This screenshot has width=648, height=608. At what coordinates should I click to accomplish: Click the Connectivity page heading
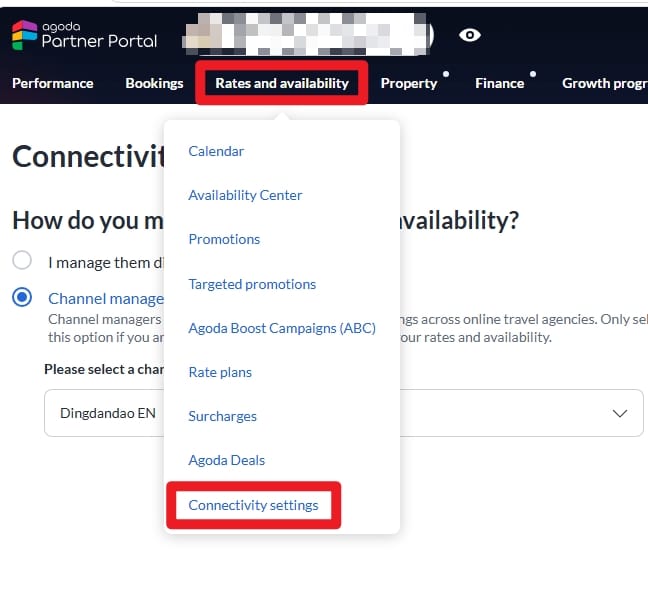click(x=88, y=157)
